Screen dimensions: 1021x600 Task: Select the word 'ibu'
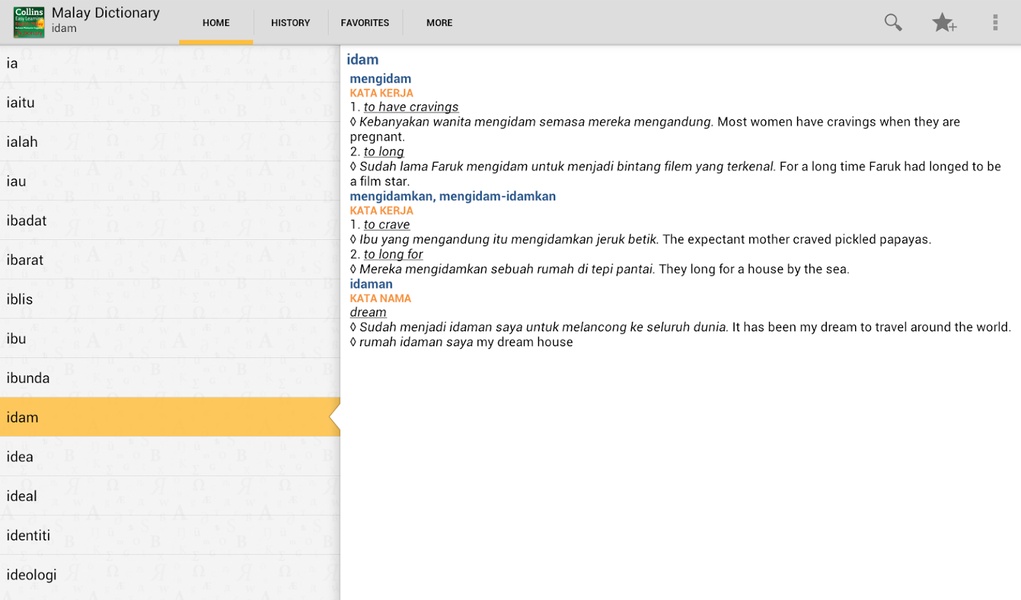pos(170,338)
